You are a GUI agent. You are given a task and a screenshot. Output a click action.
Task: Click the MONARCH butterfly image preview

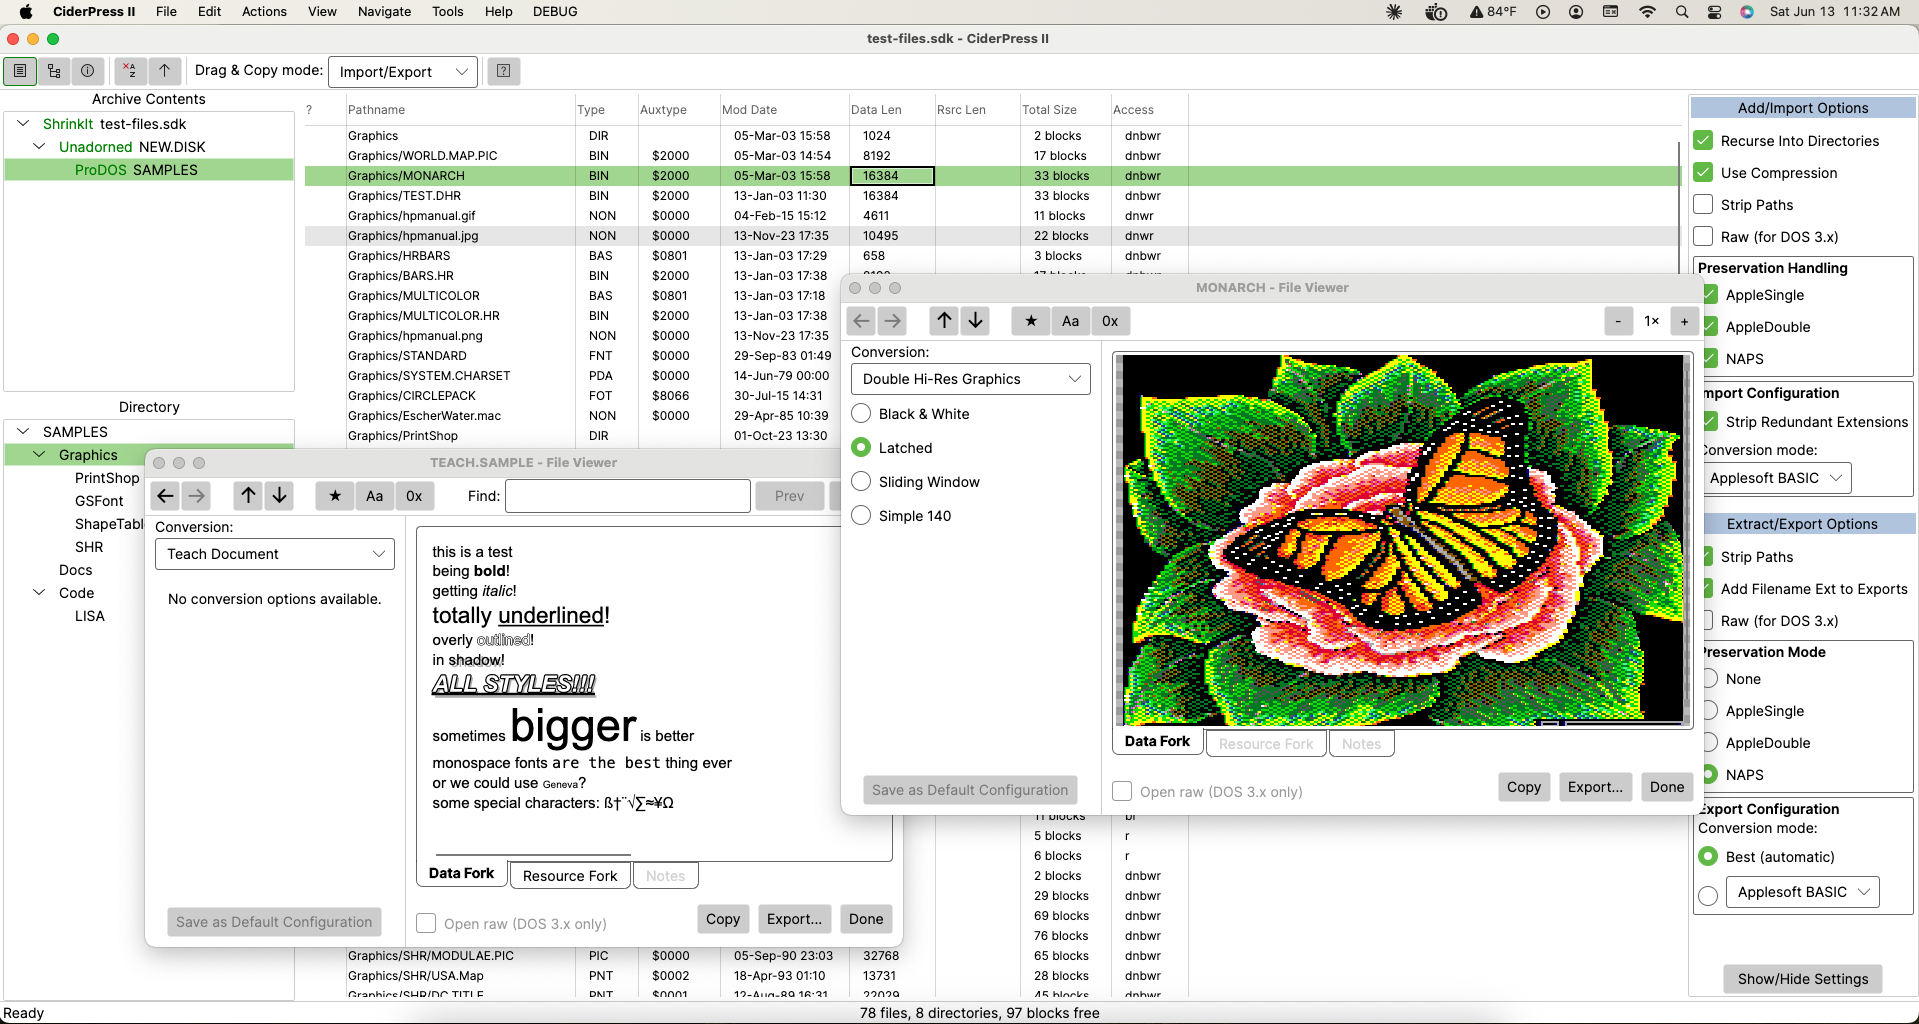click(1402, 539)
